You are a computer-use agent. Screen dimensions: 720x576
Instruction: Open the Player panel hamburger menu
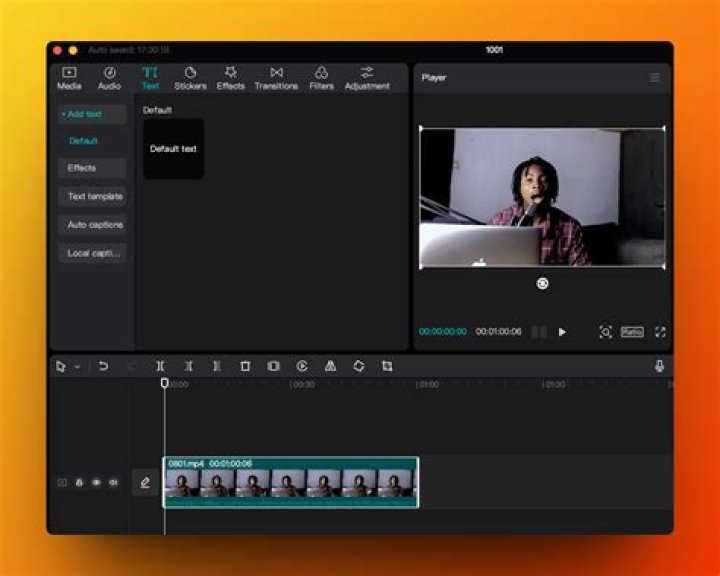point(654,77)
